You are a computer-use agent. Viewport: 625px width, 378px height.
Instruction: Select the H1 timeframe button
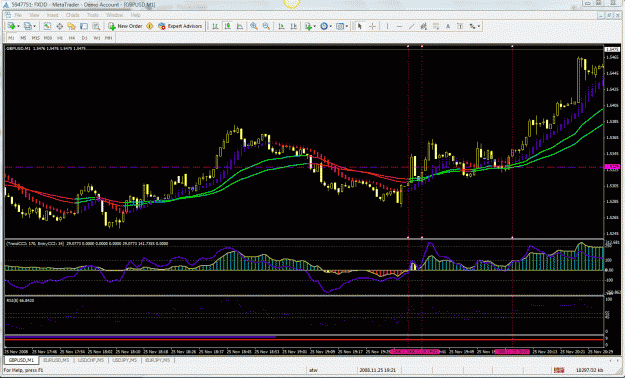click(60, 38)
